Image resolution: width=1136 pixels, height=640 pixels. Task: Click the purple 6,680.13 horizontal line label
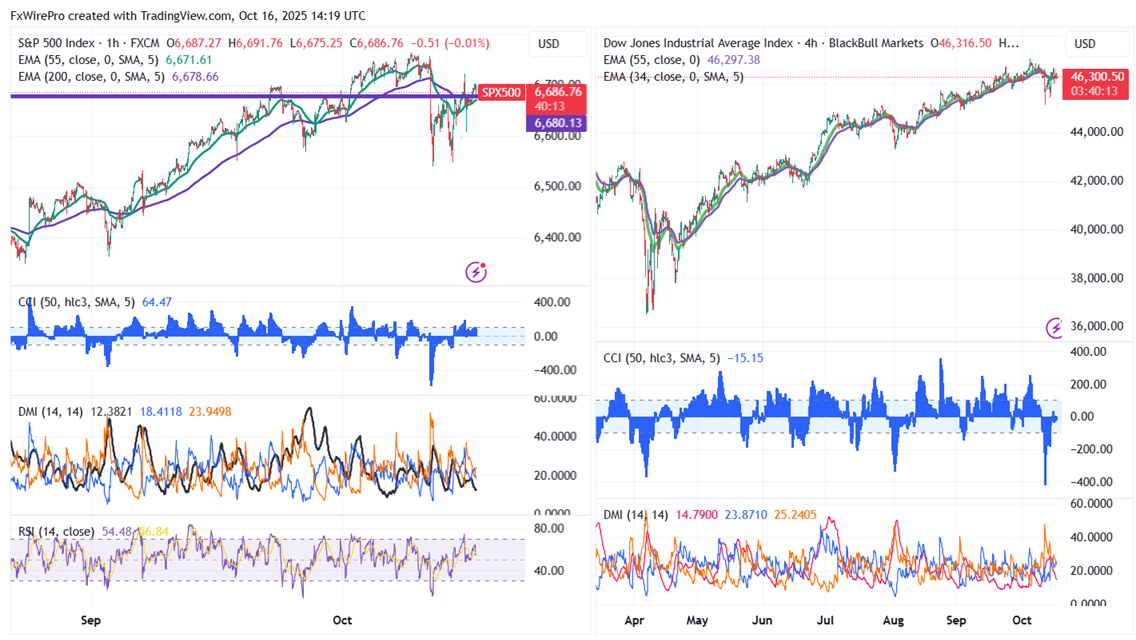(557, 123)
